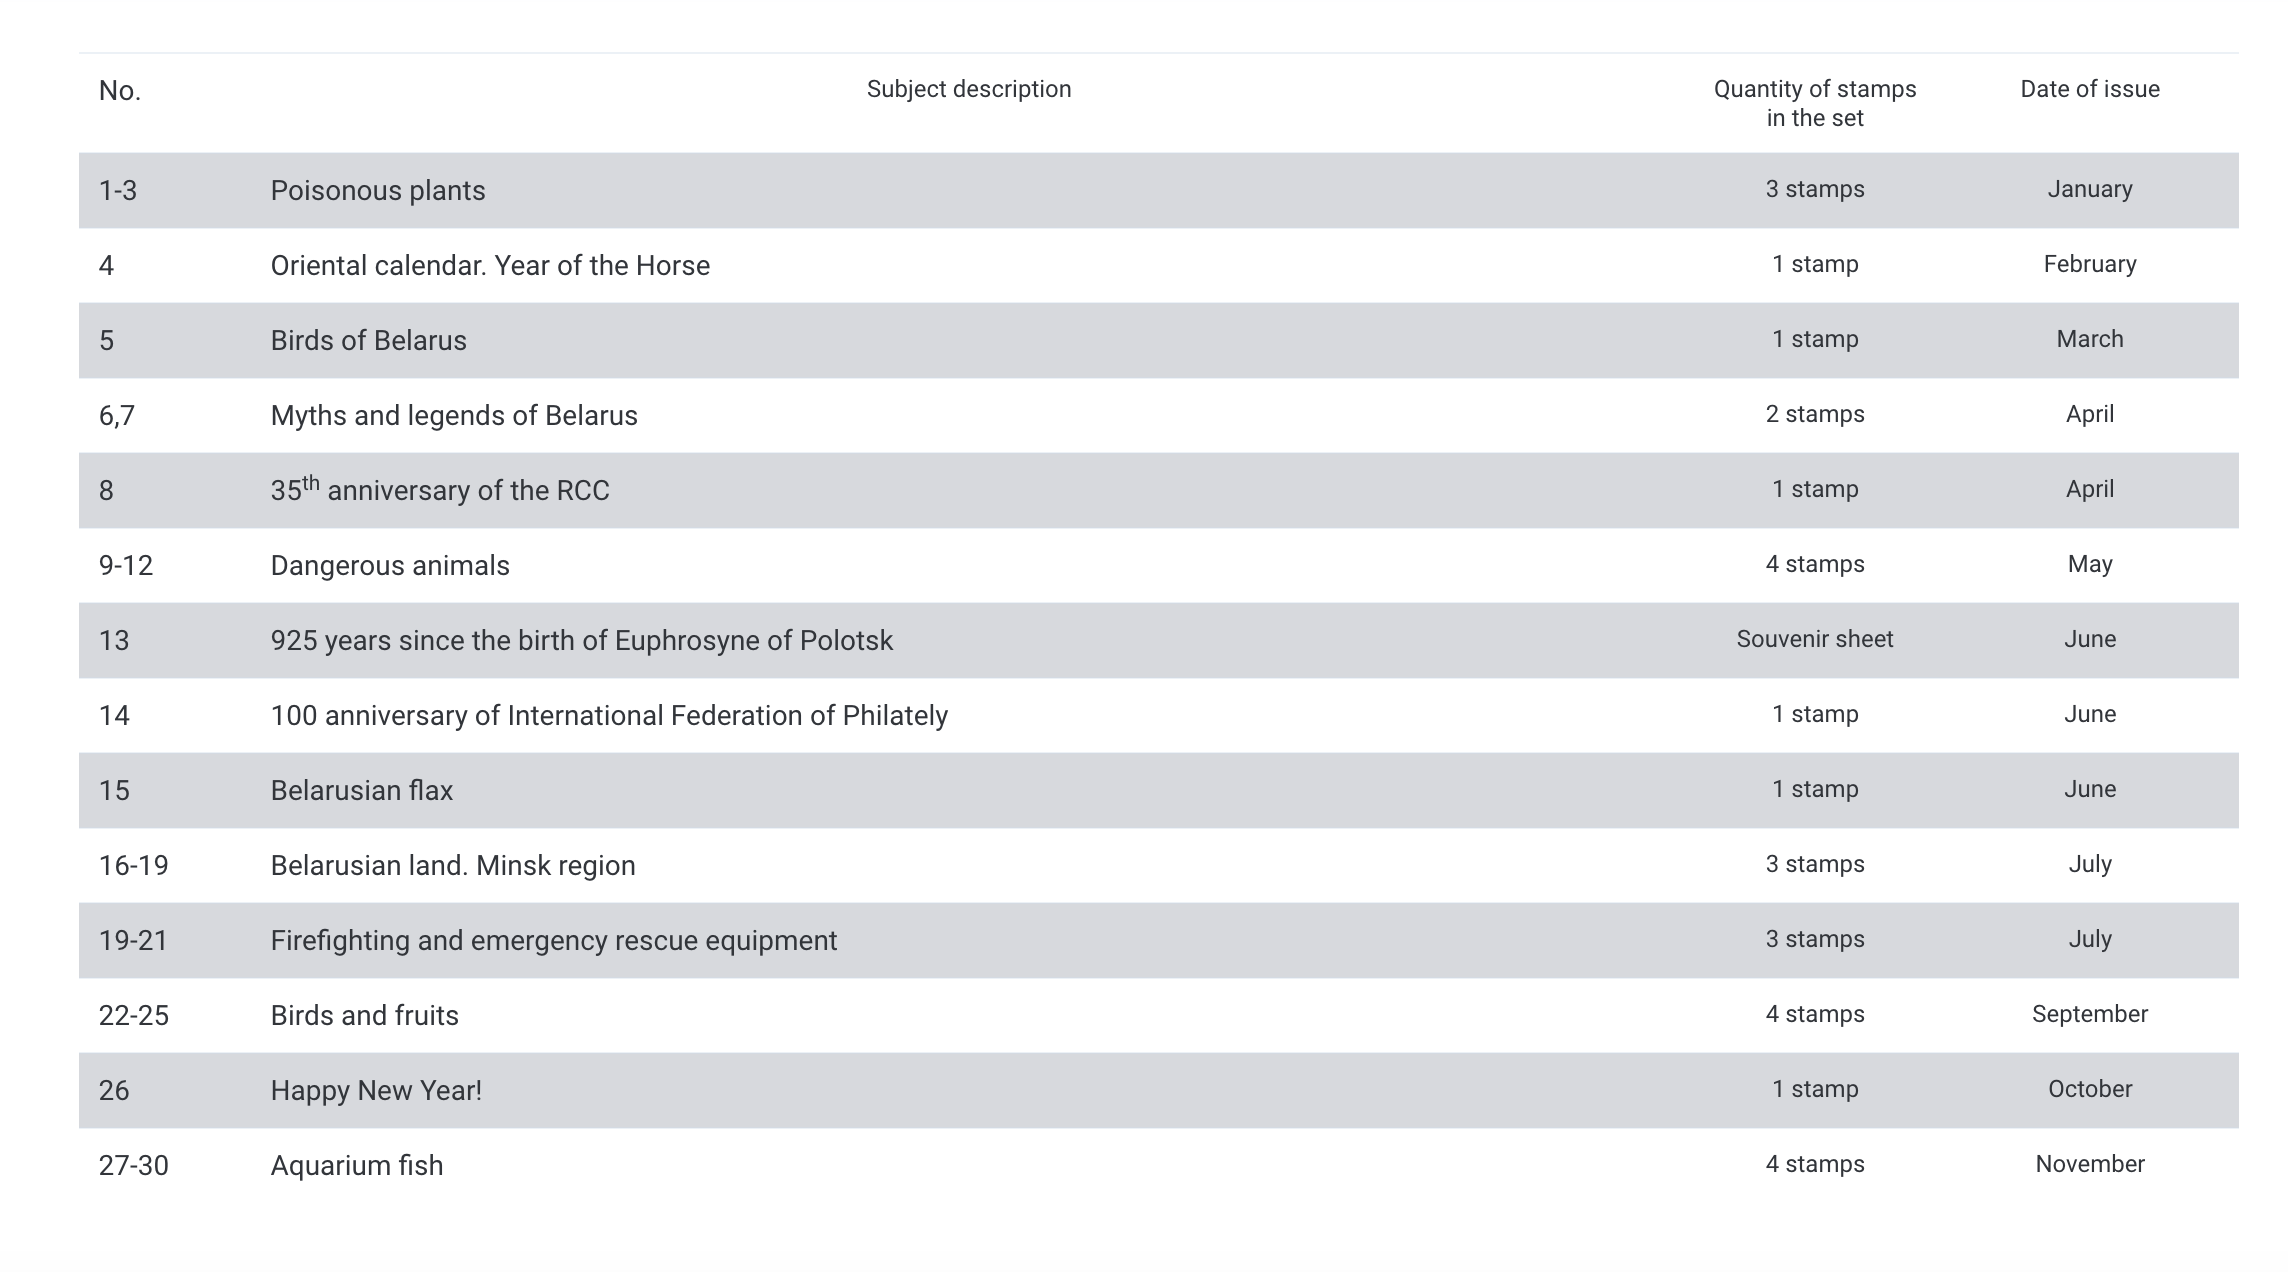The image size is (2288, 1272).
Task: Select the 'Birds and fruits' entry
Action: pyautogui.click(x=364, y=1015)
